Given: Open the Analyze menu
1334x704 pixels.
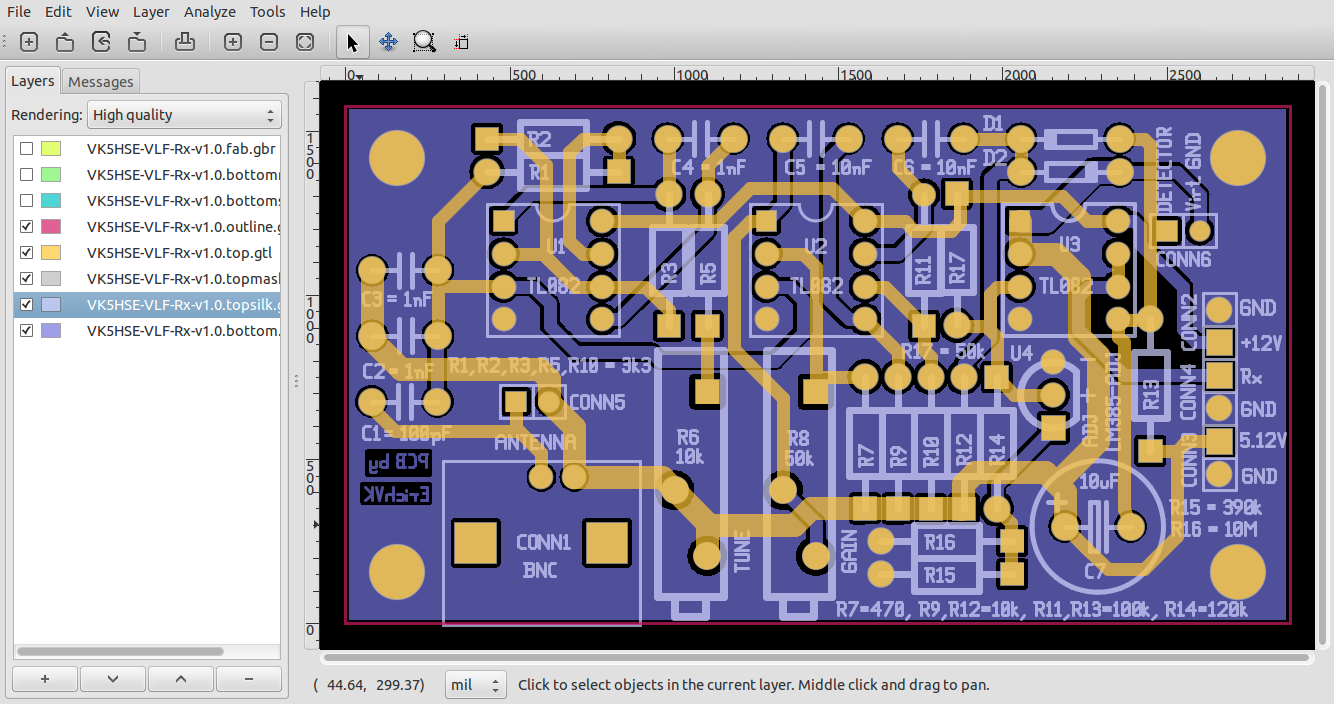Looking at the screenshot, I should click(x=209, y=11).
